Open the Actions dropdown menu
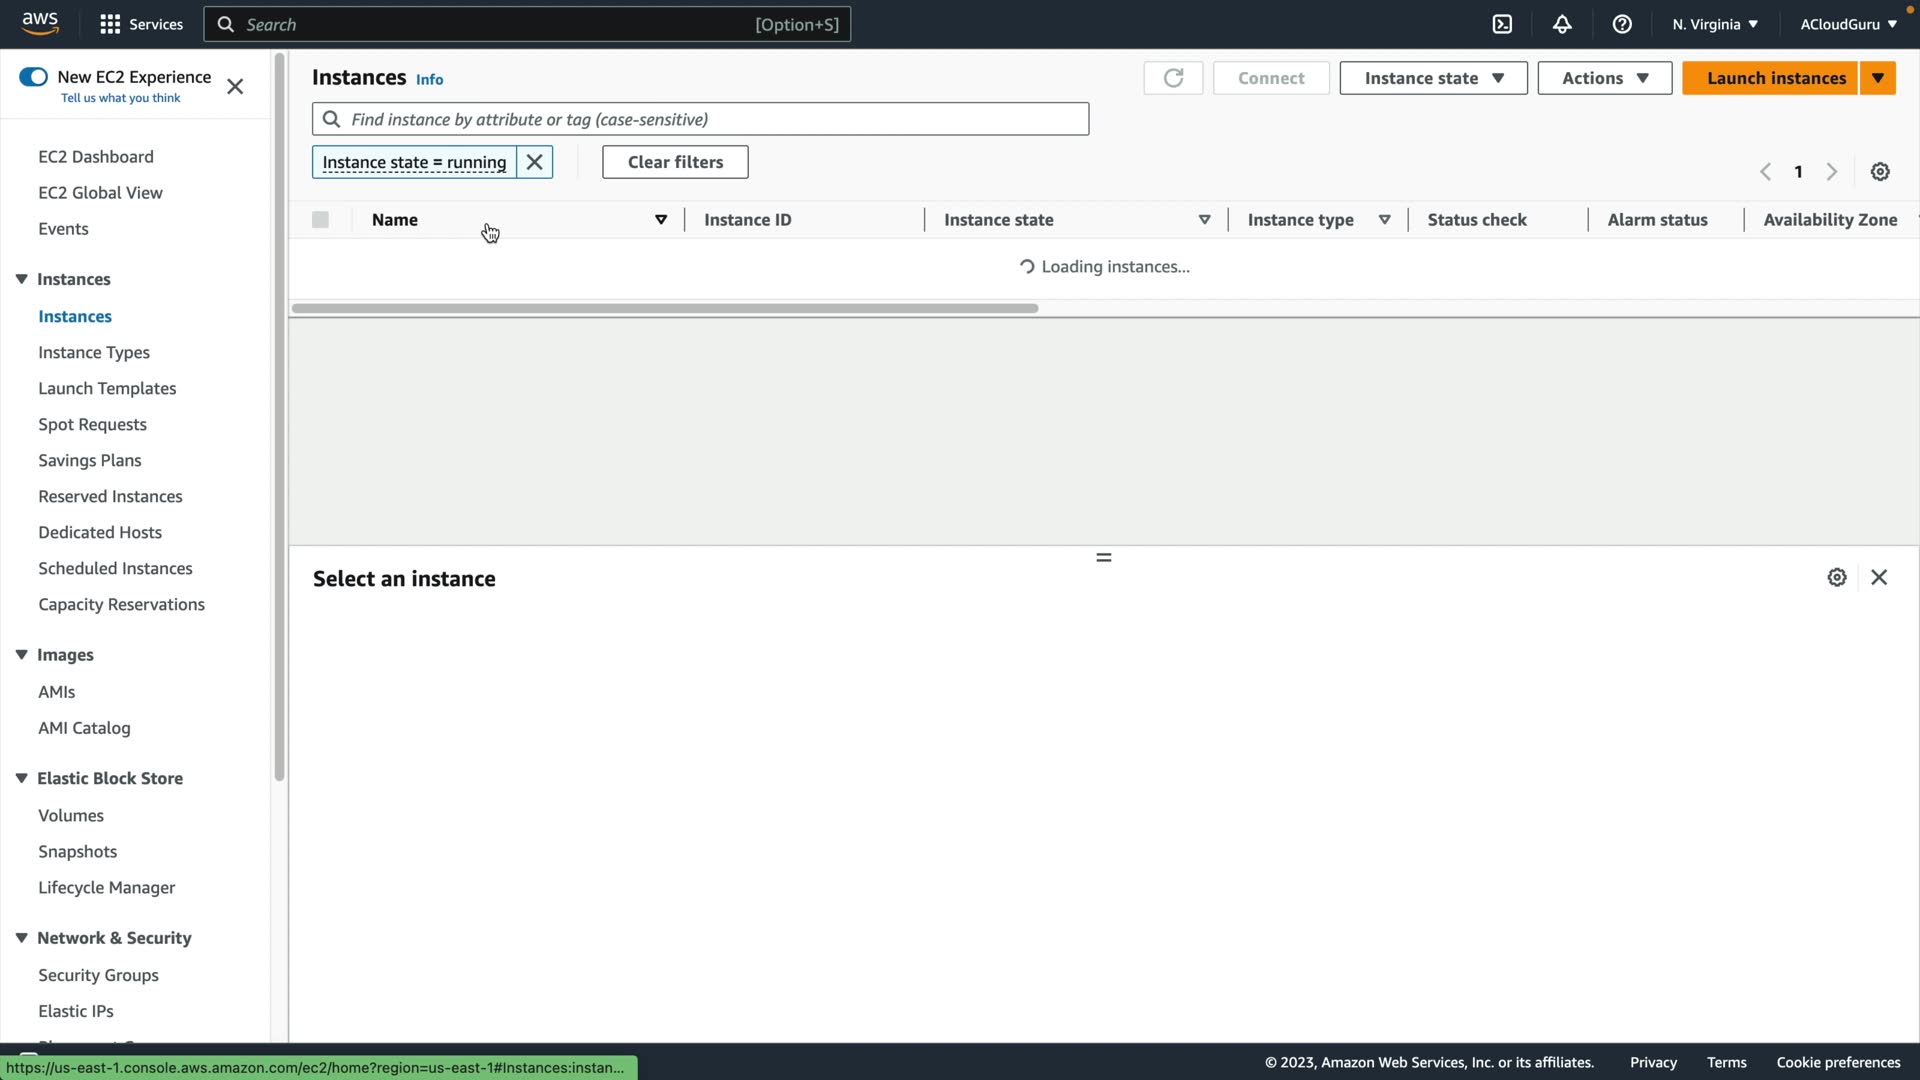Screen dimensions: 1920x1080 [x=1604, y=78]
